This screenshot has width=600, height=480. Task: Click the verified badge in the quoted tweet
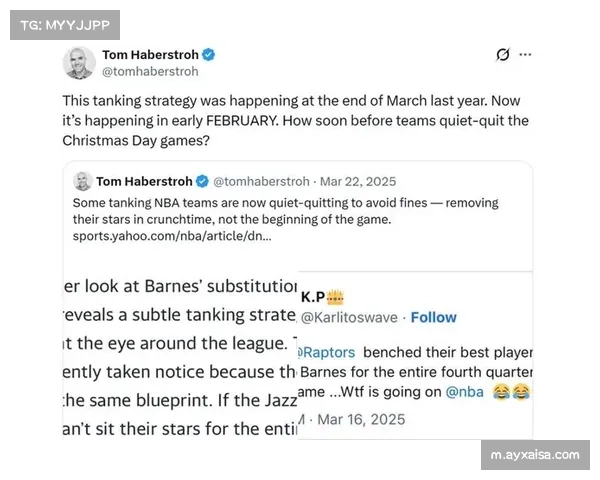click(201, 181)
